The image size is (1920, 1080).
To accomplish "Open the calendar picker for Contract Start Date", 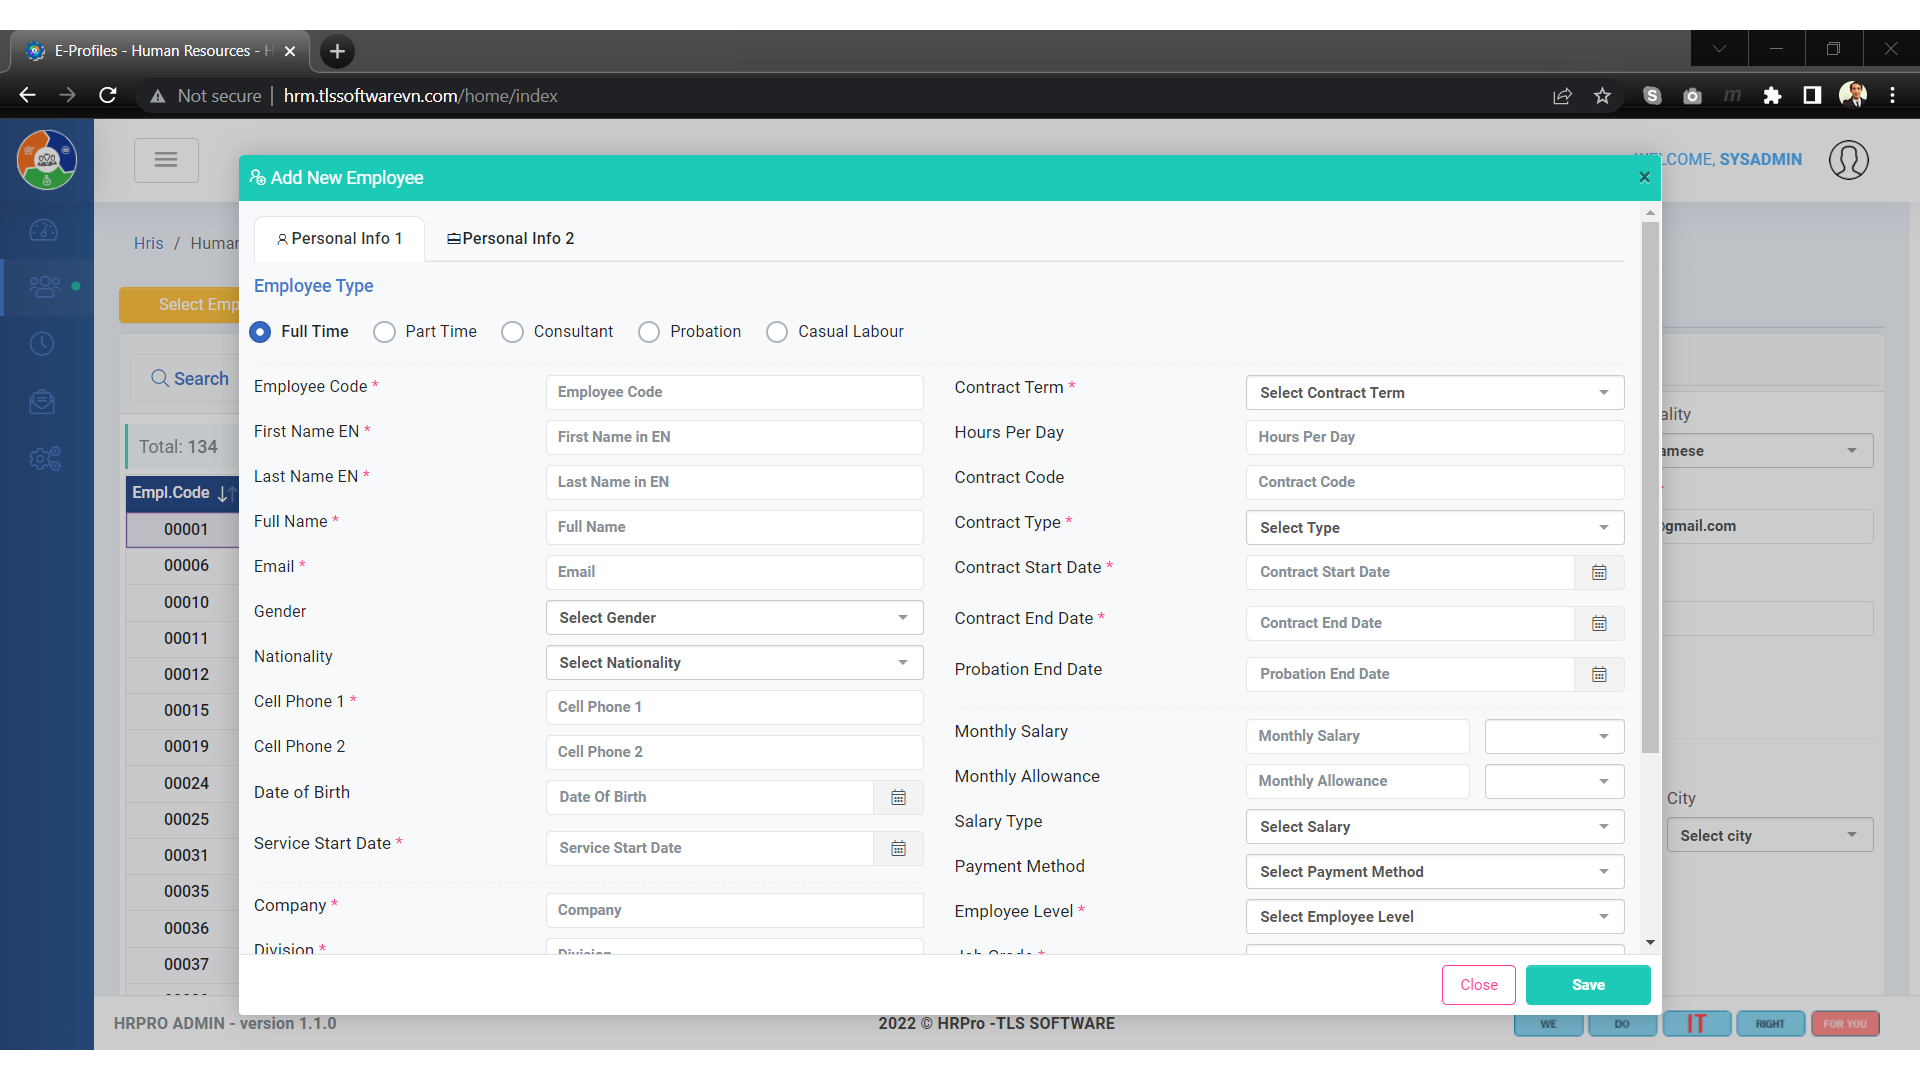I will tap(1598, 572).
